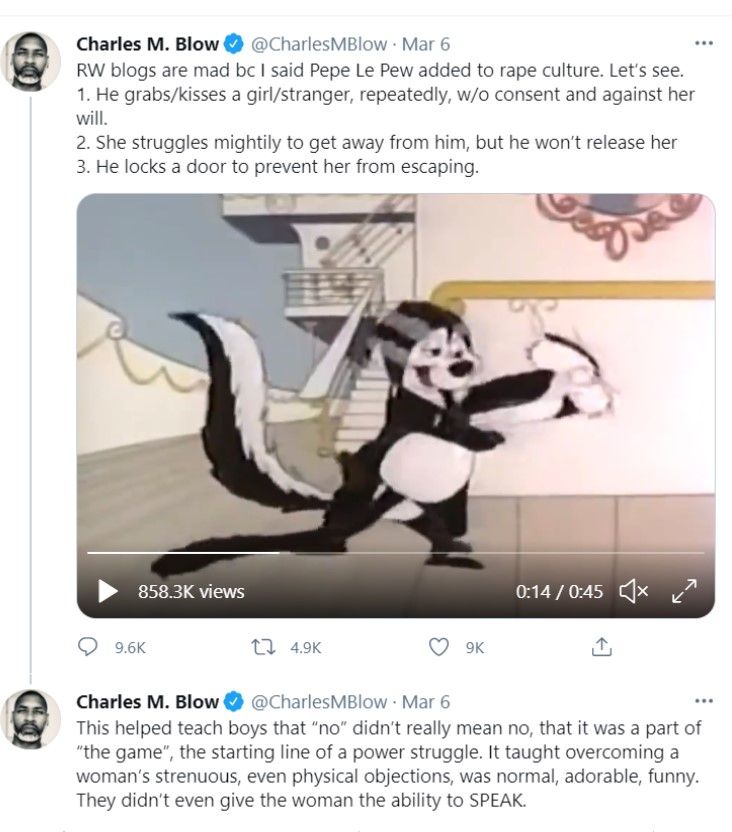Screen dimensions: 732x832
Task: Open Mar 6 timestamp on second tweet
Action: 427,701
